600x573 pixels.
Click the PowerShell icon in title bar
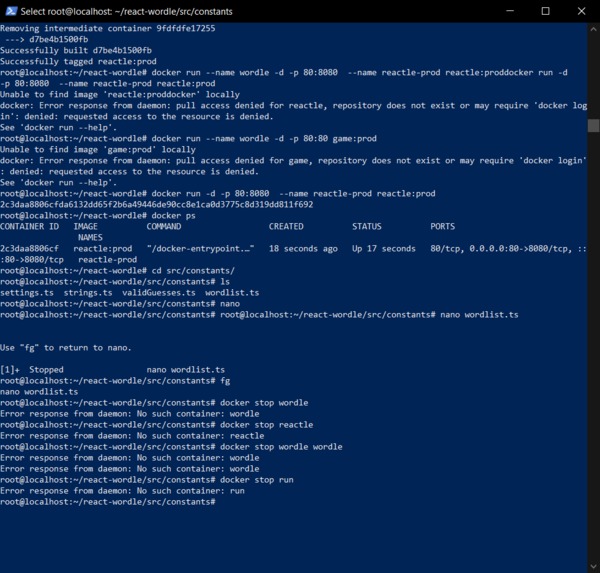11,11
